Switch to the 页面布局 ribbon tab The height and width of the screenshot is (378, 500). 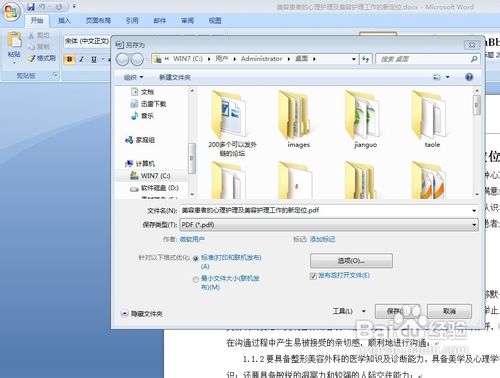point(98,21)
